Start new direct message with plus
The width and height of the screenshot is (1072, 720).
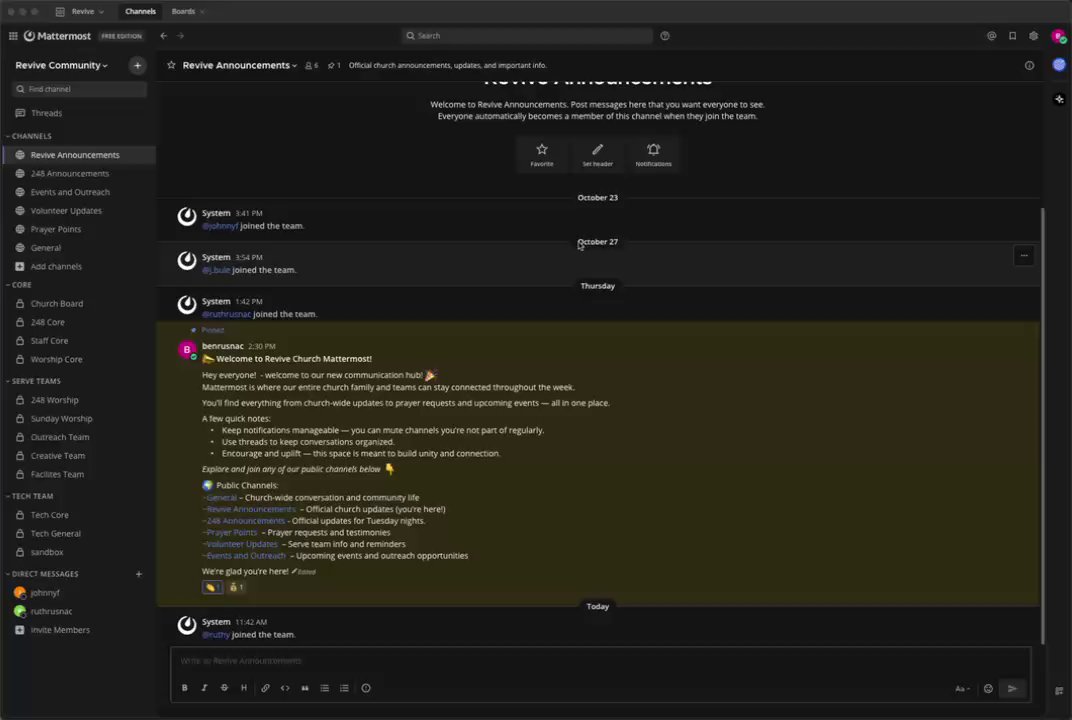pos(139,574)
